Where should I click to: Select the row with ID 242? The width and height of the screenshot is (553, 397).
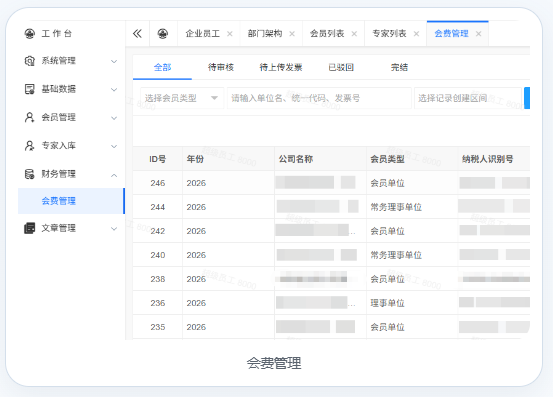point(331,231)
